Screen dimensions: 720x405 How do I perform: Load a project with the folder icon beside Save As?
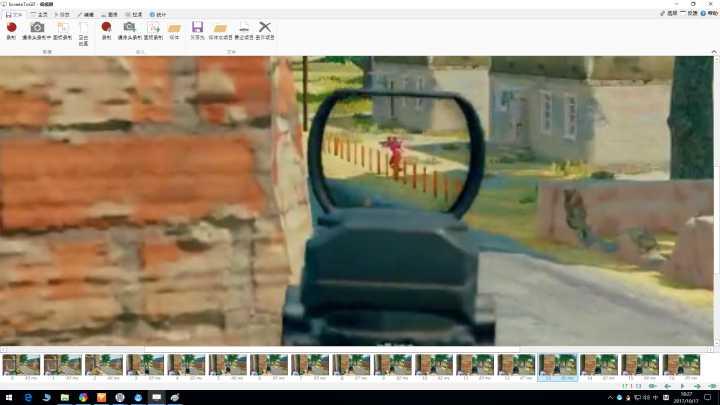tap(220, 30)
